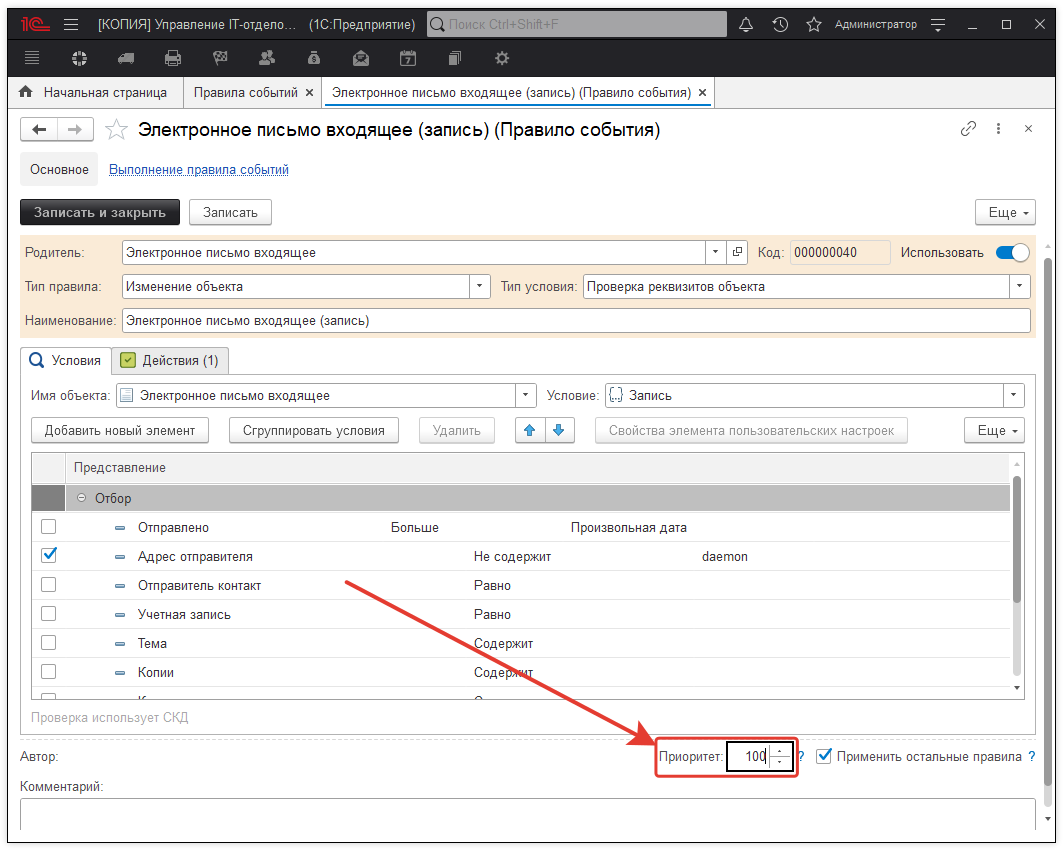This screenshot has width=1063, height=850.
Task: Click the favorites star in title bar
Action: click(x=814, y=24)
